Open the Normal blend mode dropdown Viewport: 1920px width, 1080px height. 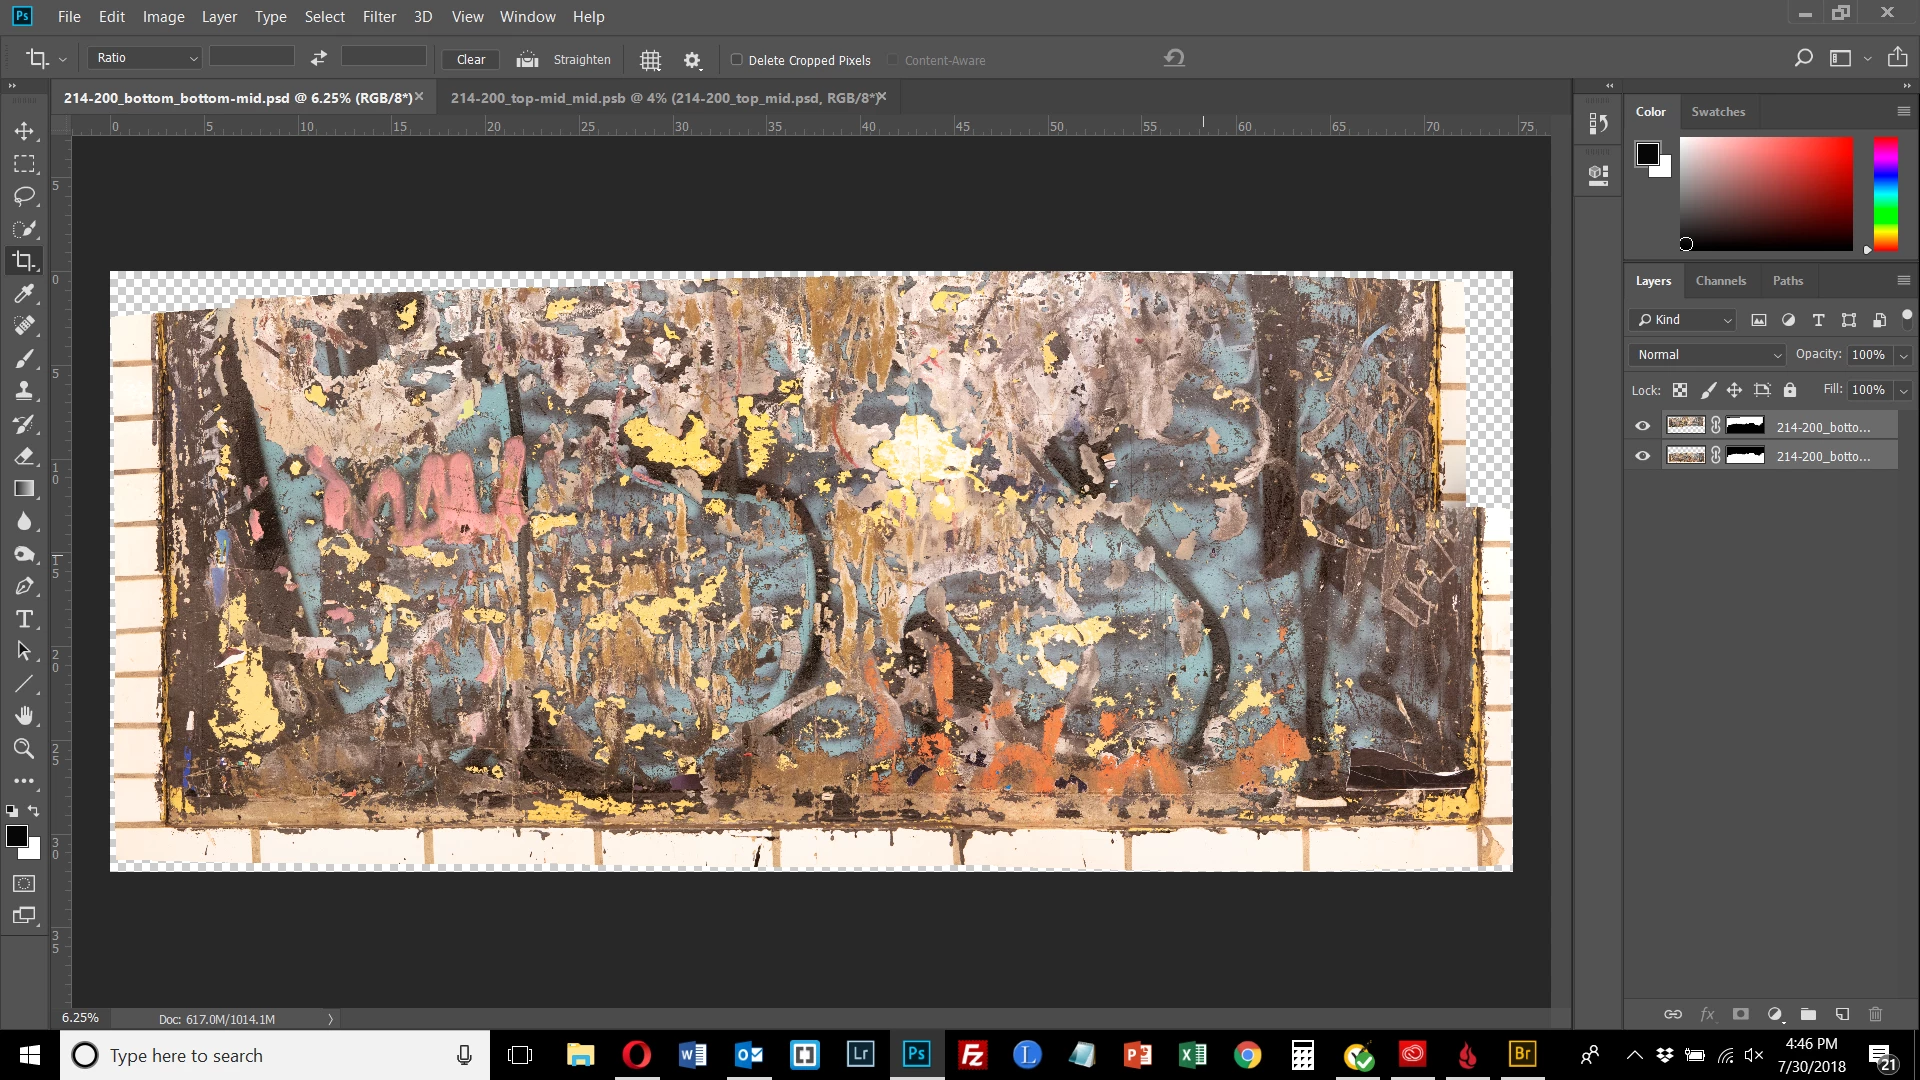1708,355
